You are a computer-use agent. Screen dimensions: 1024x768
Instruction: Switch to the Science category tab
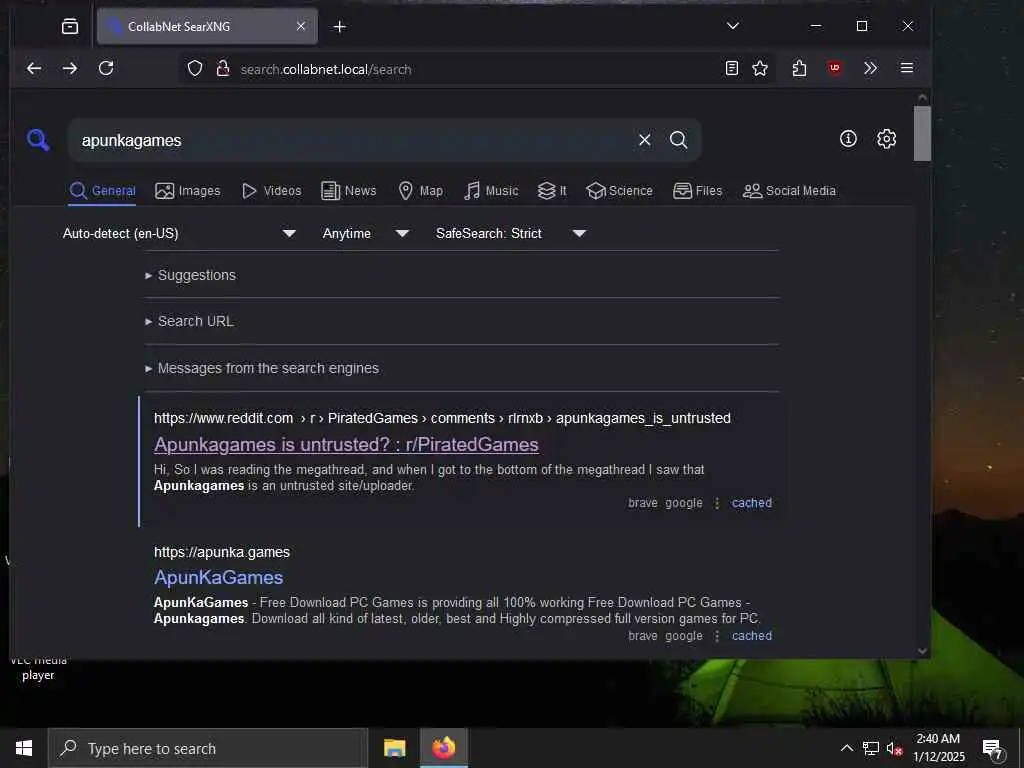tap(619, 191)
